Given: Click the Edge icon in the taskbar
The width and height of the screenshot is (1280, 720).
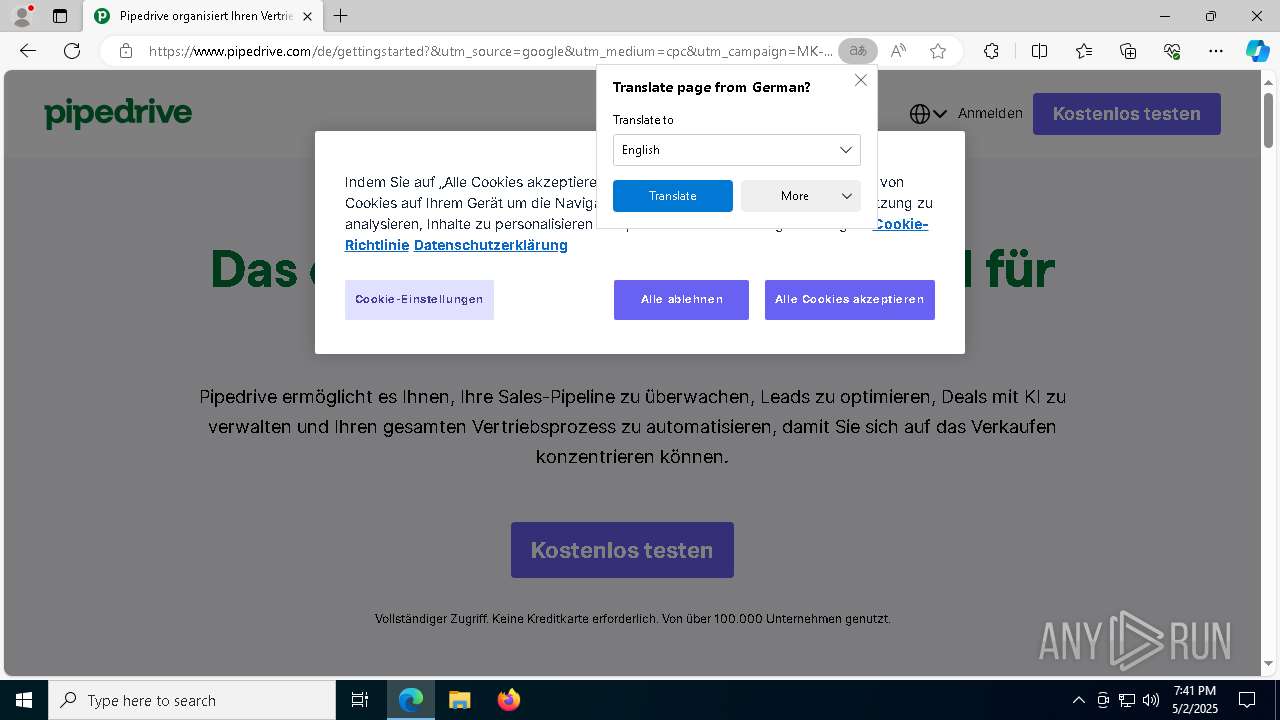Looking at the screenshot, I should click(x=411, y=700).
